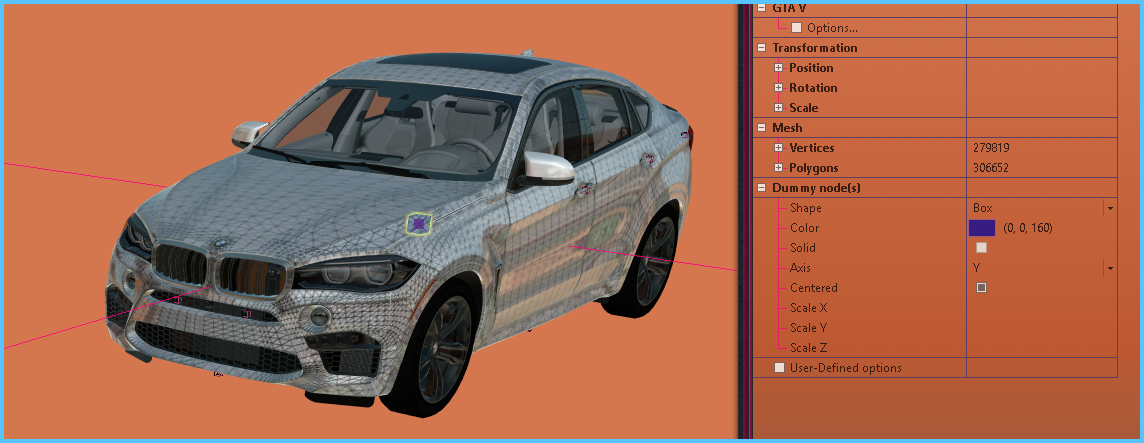Tick the Options... checkbox
Image resolution: width=1144 pixels, height=443 pixels.
pos(797,28)
